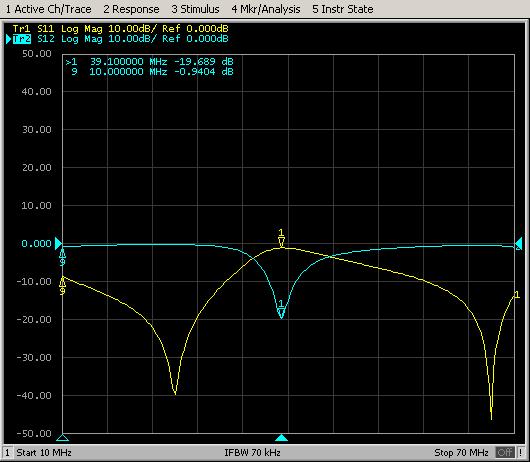530x462 pixels.
Task: Click the channel 1 indicator in status bar
Action: [7, 453]
